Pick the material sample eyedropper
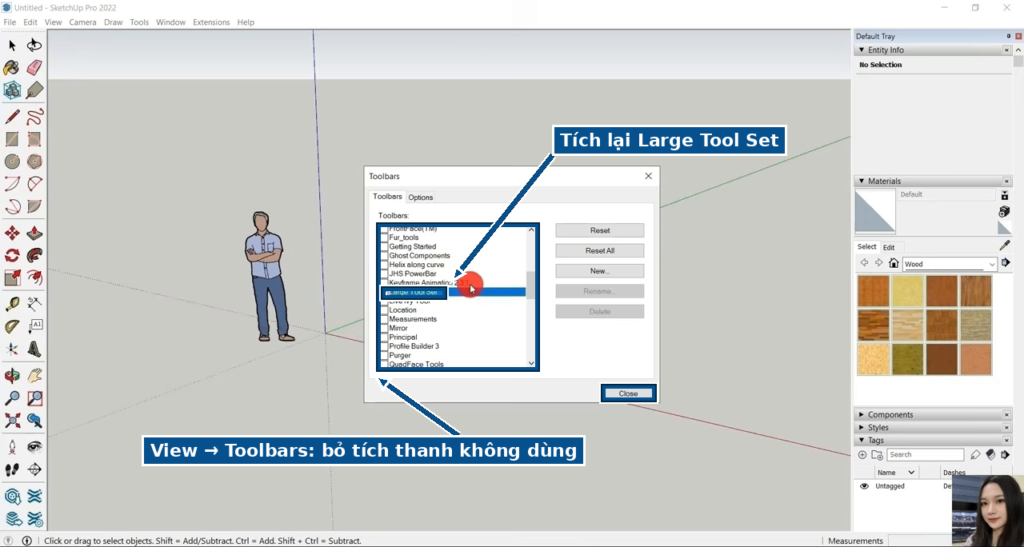Screen dimensions: 1024x547 1004,245
